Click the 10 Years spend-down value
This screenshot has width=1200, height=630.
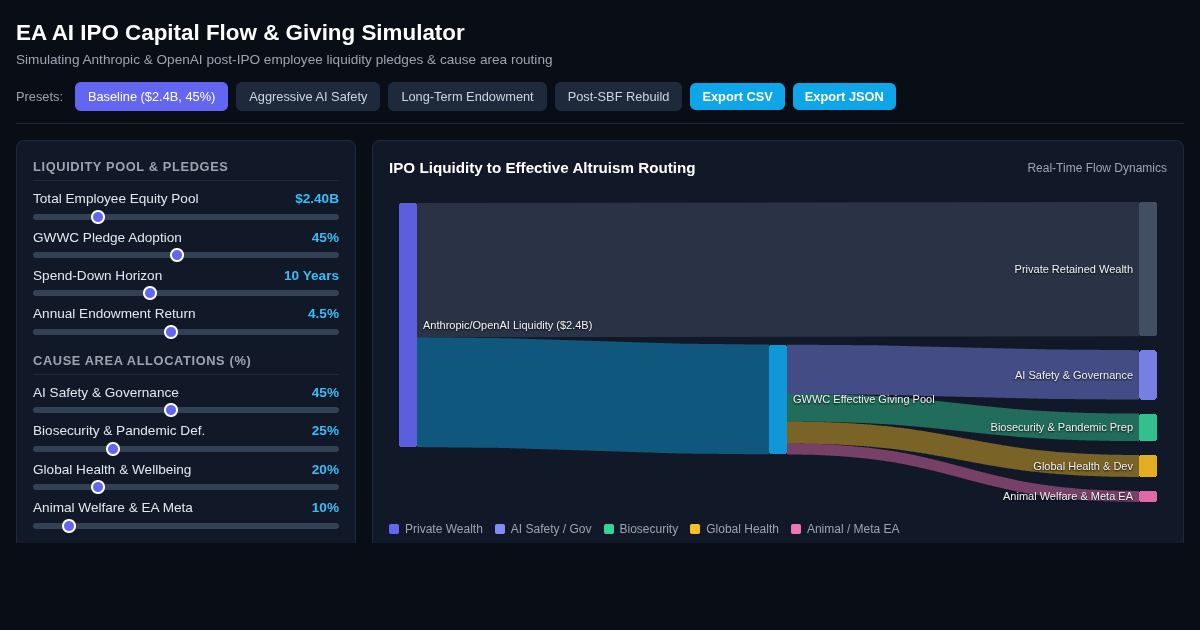pyautogui.click(x=311, y=275)
